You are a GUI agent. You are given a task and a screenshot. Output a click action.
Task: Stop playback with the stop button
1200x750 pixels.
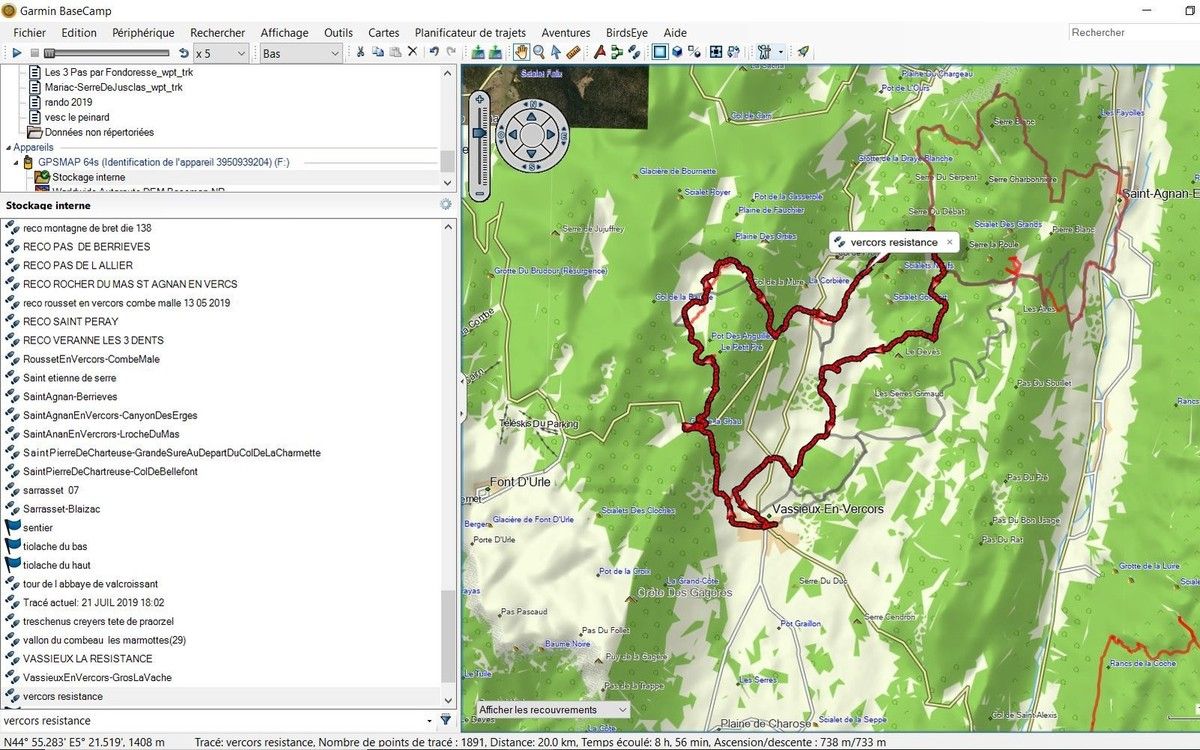point(34,52)
